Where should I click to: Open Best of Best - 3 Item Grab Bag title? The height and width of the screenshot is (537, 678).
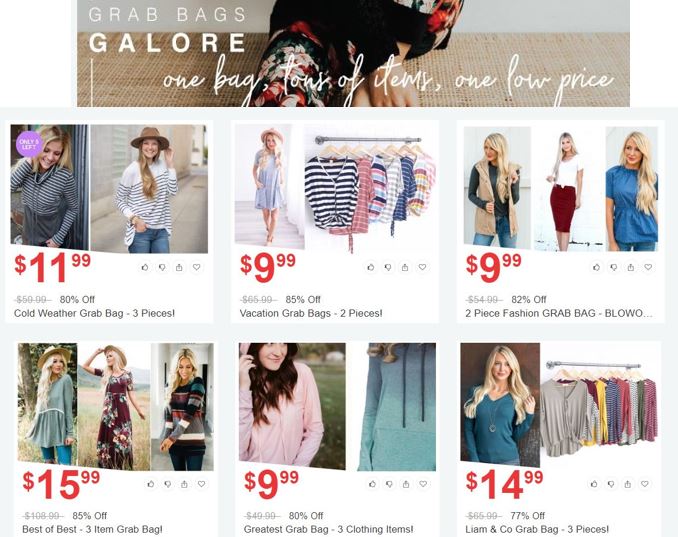coord(92,529)
